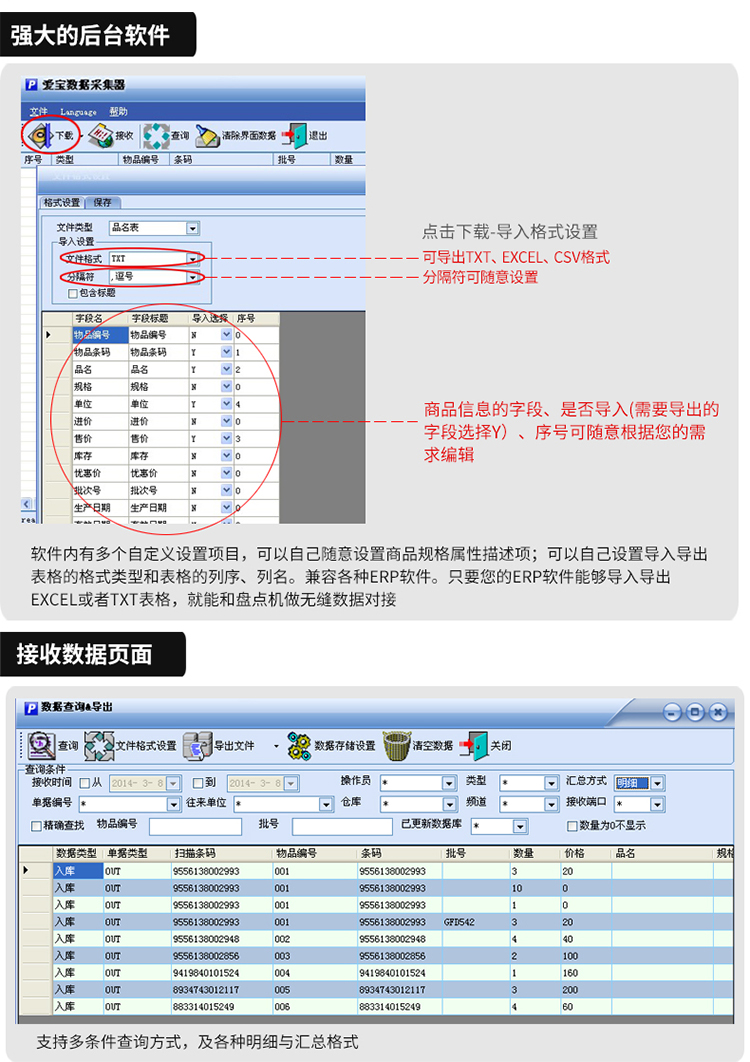Image resolution: width=750 pixels, height=1062 pixels.
Task: Open the 分隔符 逗号 dropdown
Action: [192, 276]
